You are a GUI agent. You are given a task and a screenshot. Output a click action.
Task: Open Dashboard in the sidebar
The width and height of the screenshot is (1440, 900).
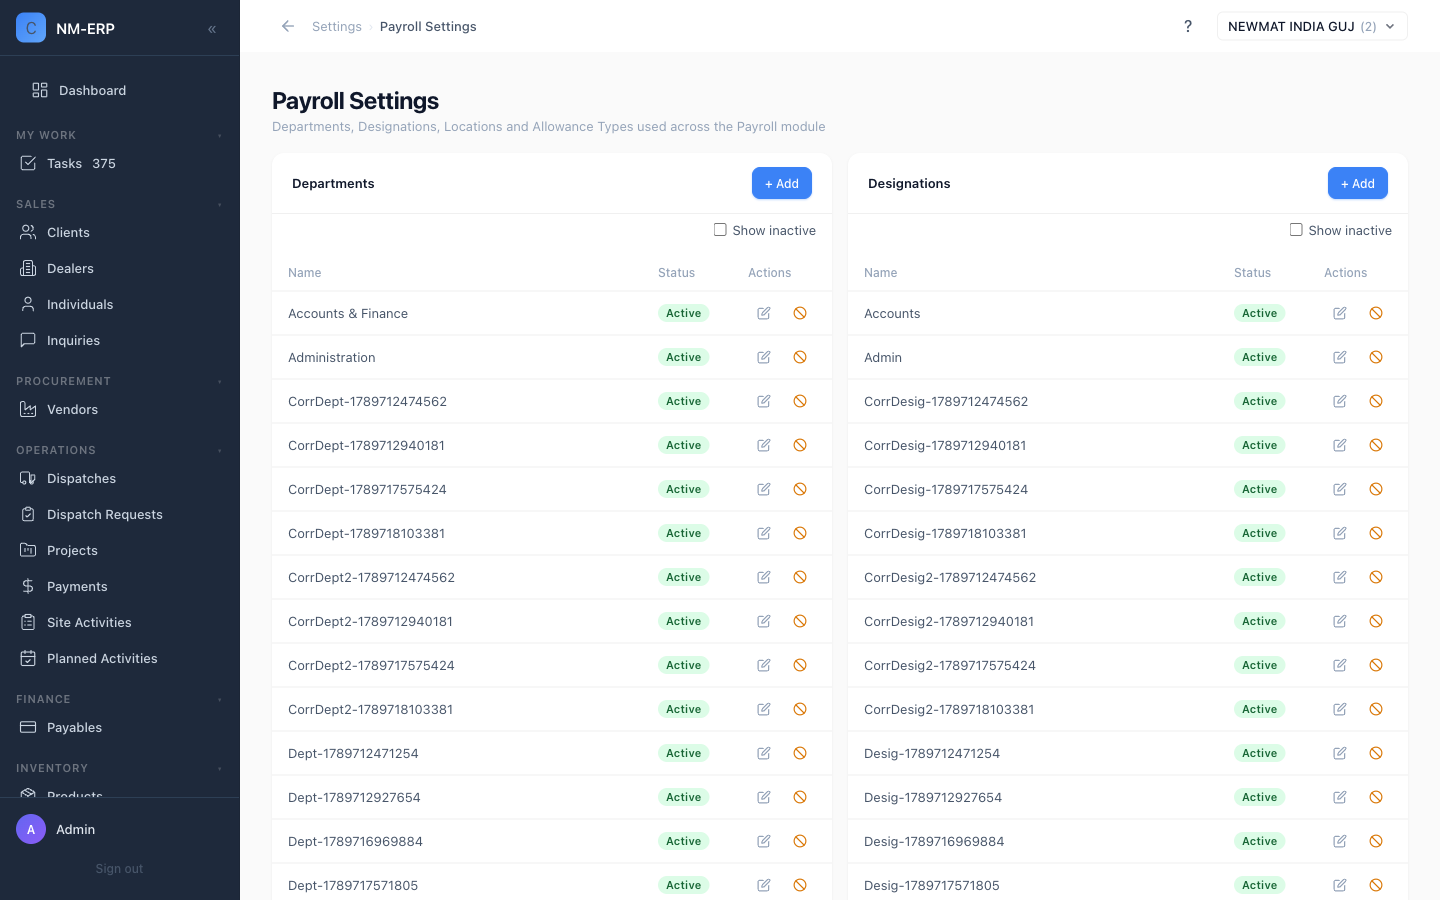pyautogui.click(x=120, y=90)
